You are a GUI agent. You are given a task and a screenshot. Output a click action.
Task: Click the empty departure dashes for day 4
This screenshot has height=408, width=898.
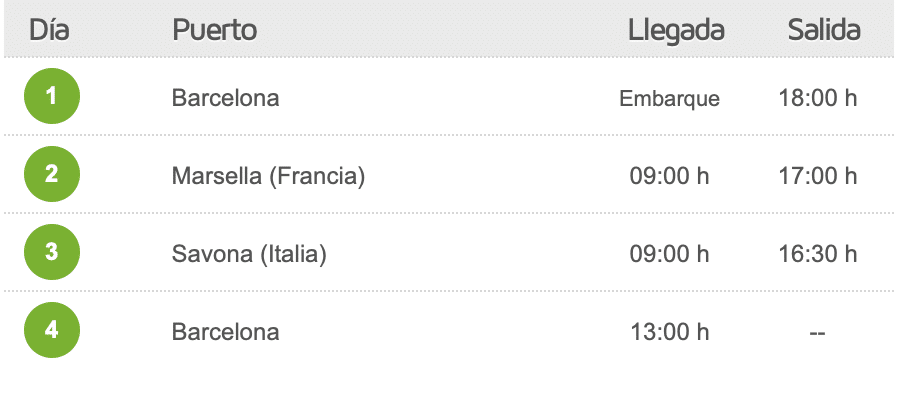(x=817, y=334)
